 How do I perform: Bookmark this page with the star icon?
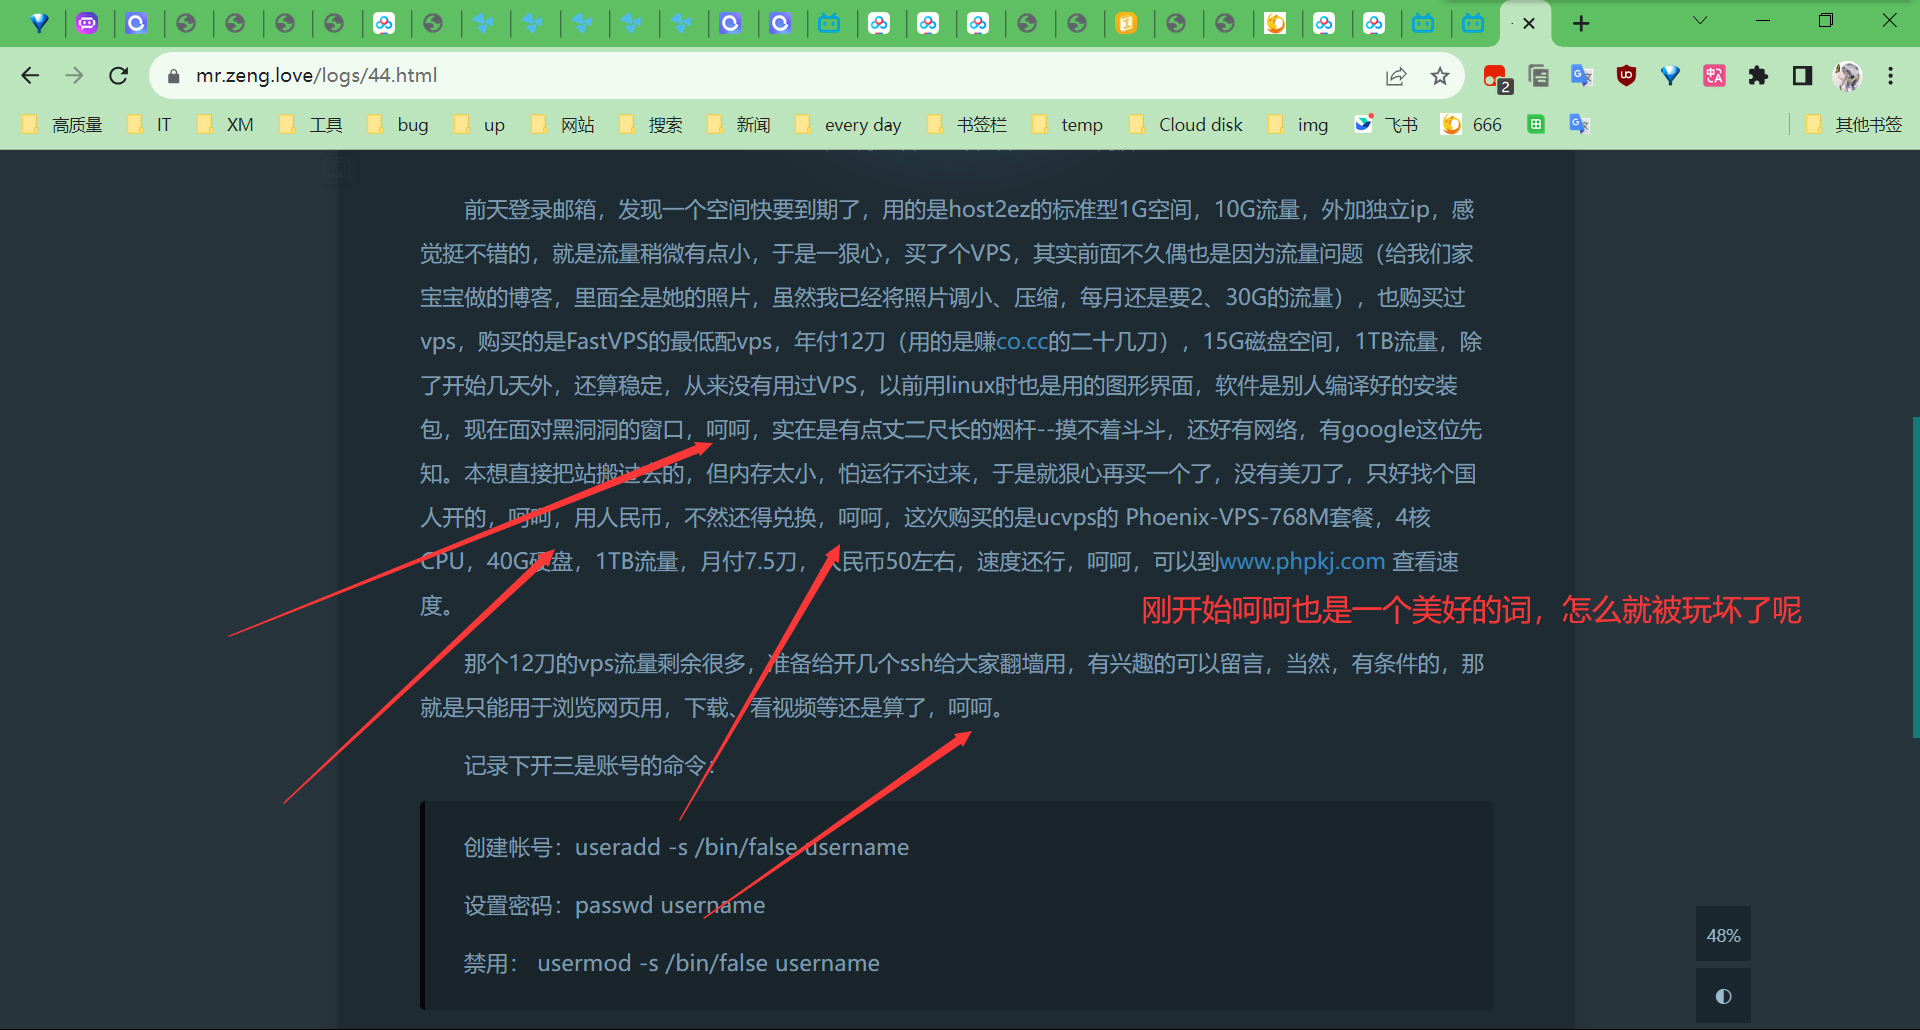[x=1440, y=76]
